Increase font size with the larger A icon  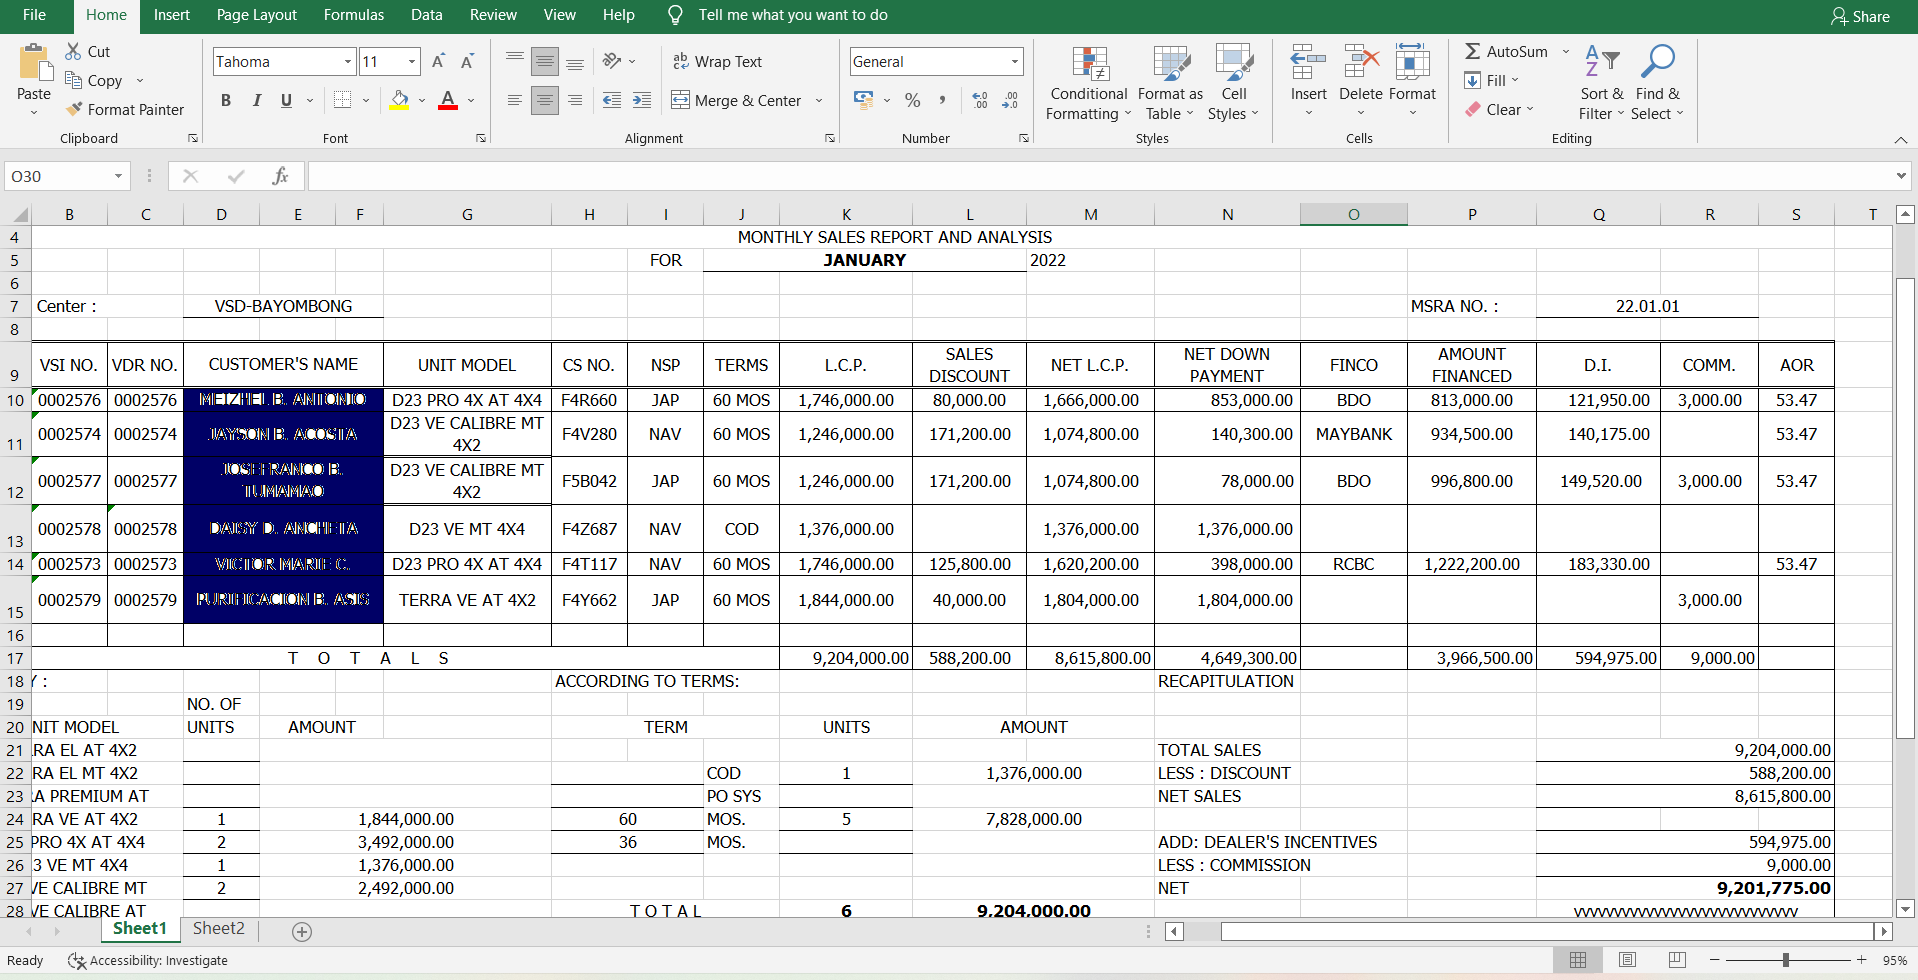(x=438, y=62)
